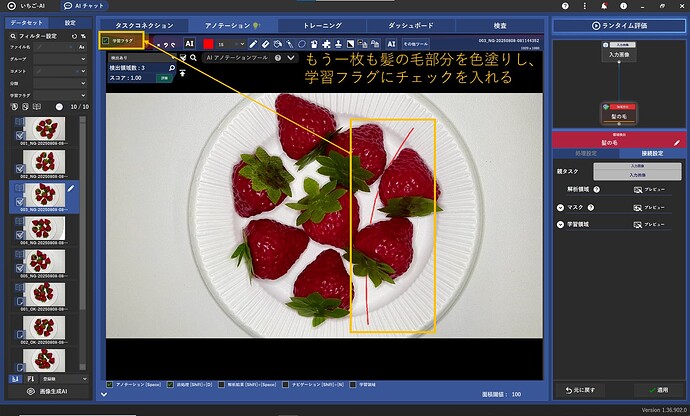Switch to the 検査 tab
Screen dimensions: 690x416
tap(499, 26)
